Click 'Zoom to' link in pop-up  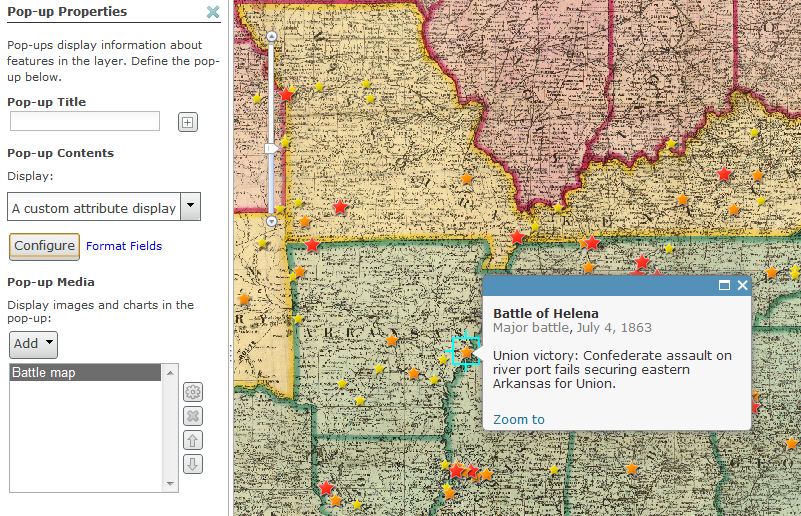coord(519,419)
